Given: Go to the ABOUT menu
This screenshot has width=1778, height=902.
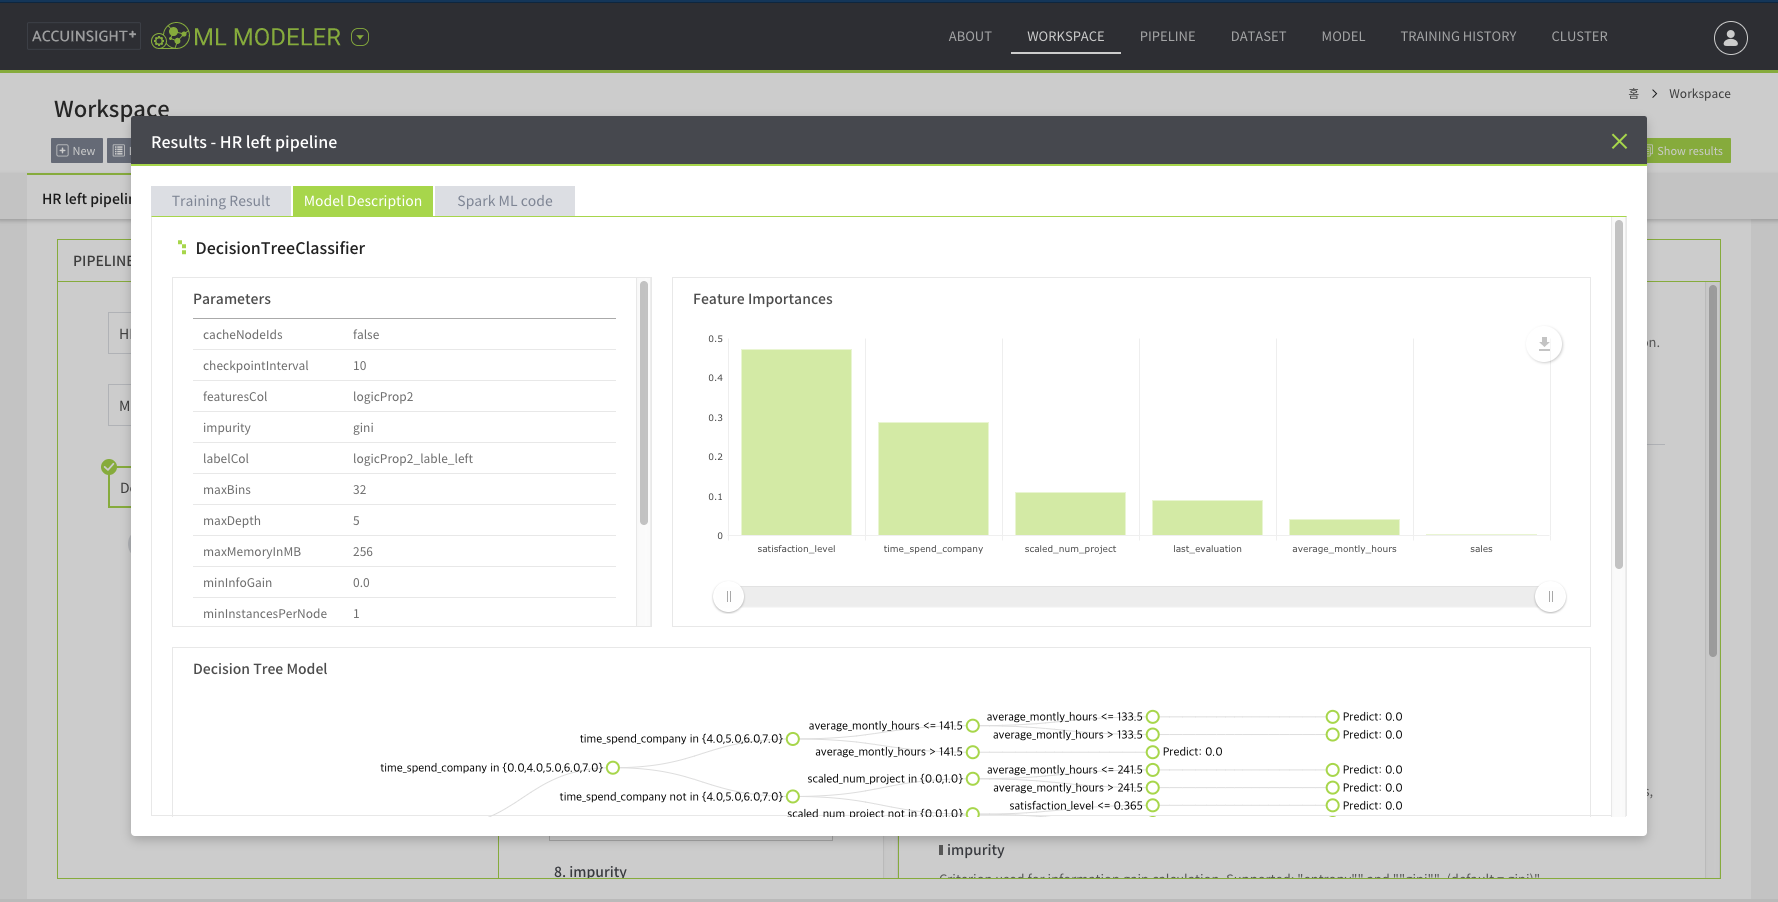Looking at the screenshot, I should [970, 36].
